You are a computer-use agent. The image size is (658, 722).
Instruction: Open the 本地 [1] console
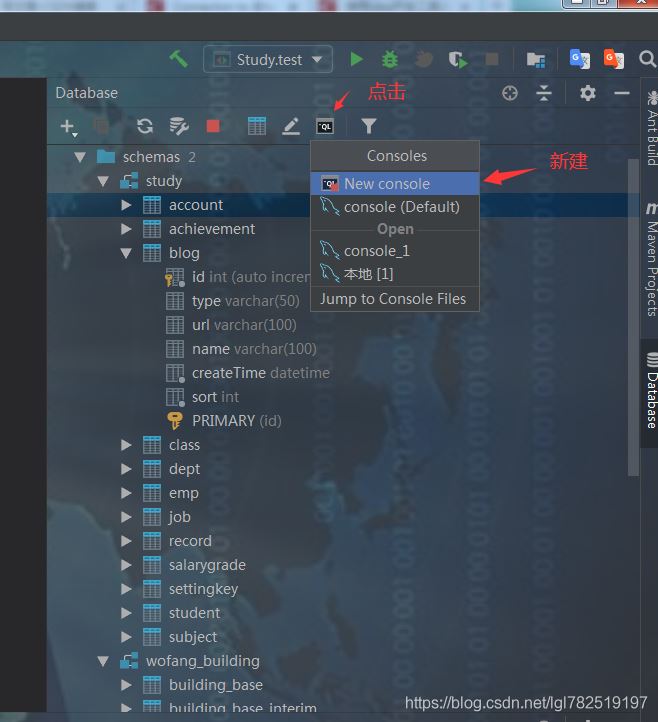pos(395,274)
